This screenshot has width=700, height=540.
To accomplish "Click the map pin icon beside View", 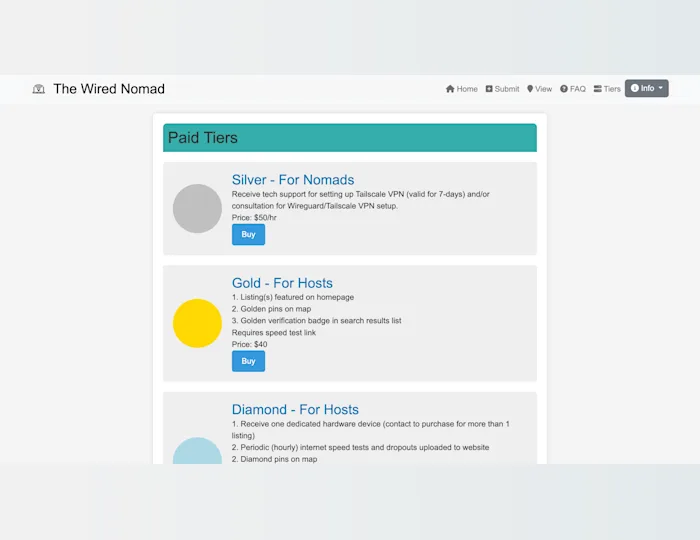I will pyautogui.click(x=530, y=89).
